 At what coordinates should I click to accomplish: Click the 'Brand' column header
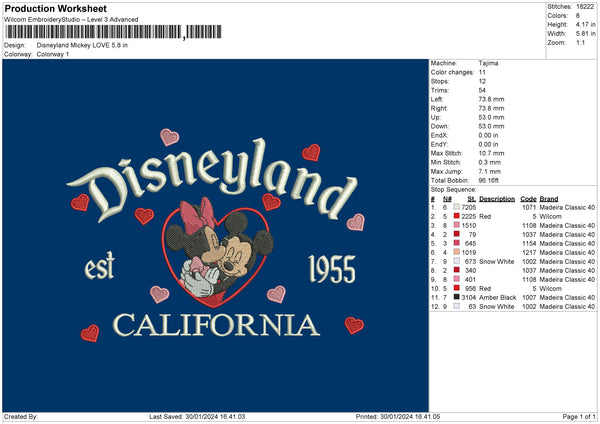[549, 199]
